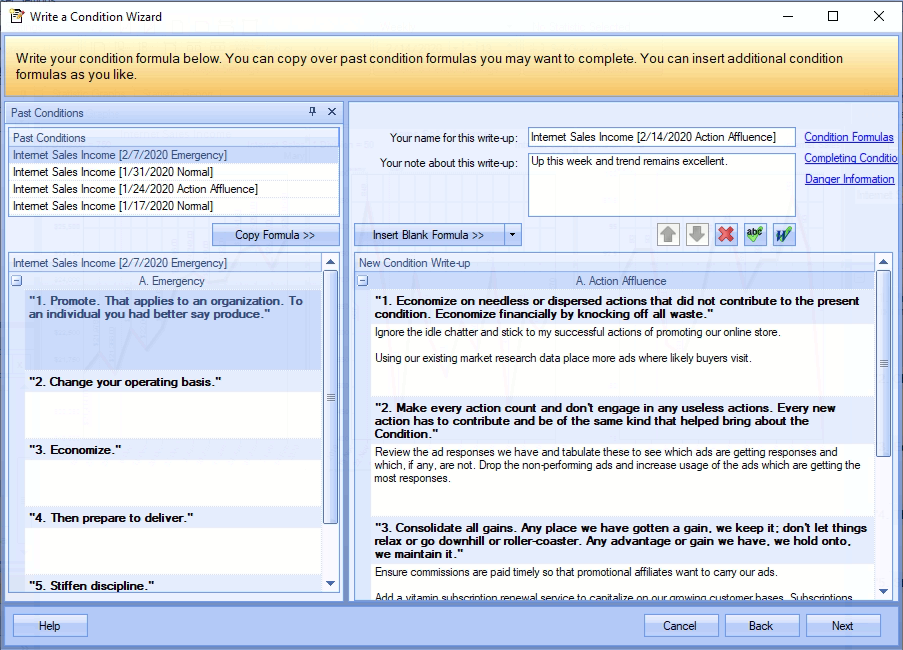
Task: Click the Word export icon
Action: point(784,234)
